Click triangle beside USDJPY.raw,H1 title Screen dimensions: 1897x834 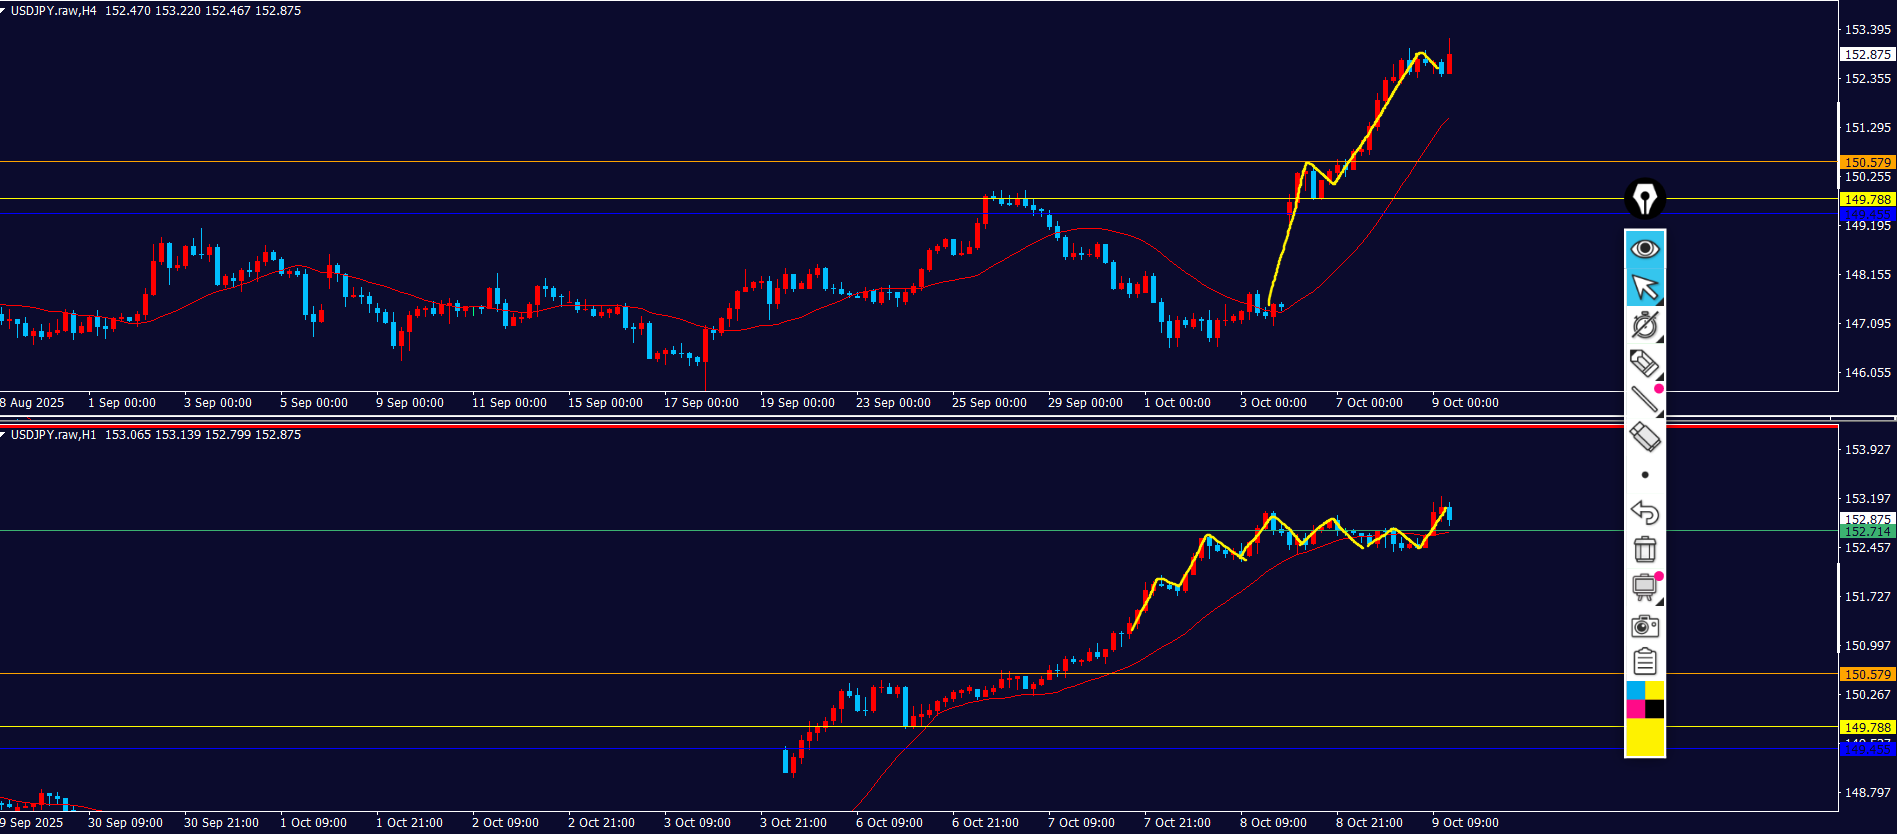pos(4,435)
